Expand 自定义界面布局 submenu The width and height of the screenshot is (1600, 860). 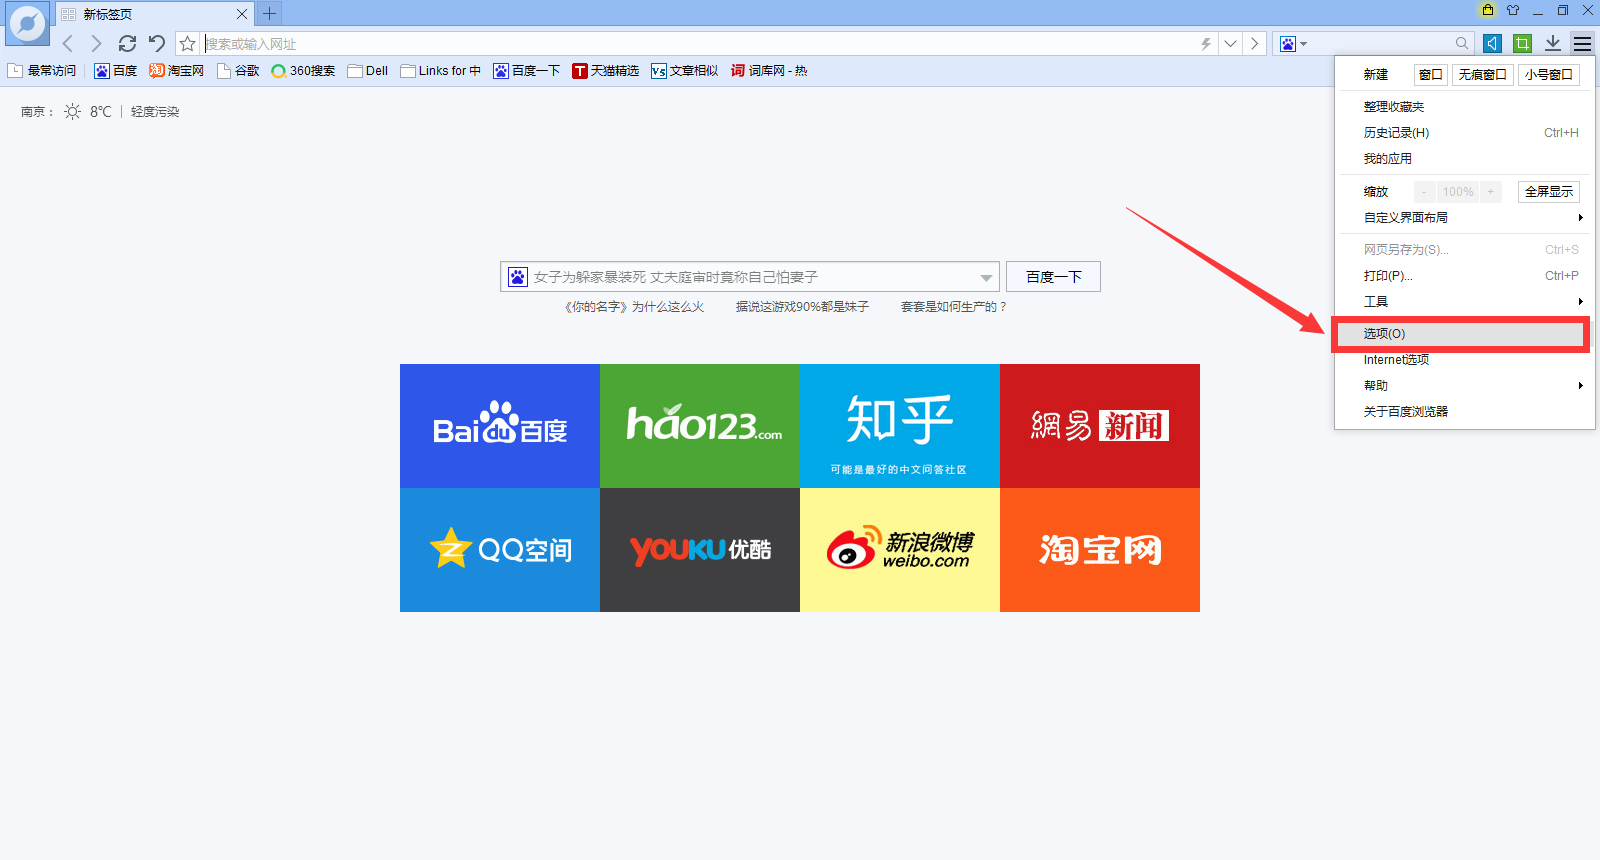(1465, 217)
